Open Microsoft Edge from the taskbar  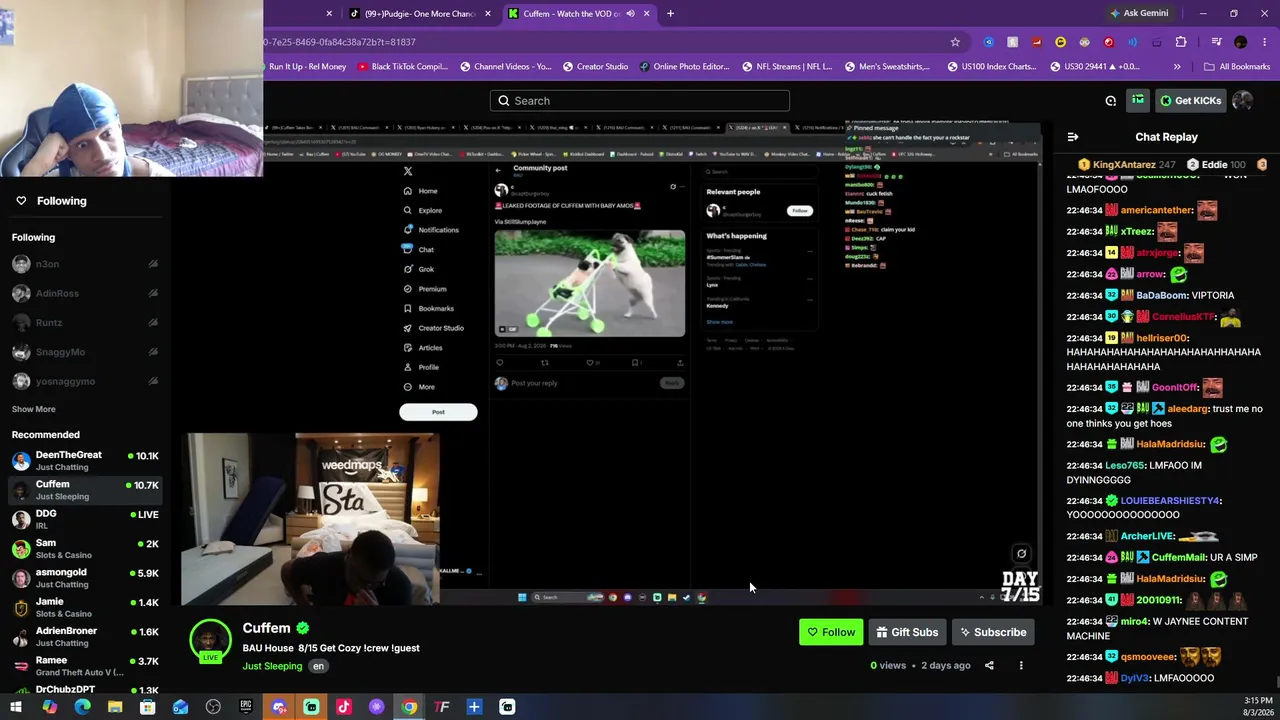[82, 707]
